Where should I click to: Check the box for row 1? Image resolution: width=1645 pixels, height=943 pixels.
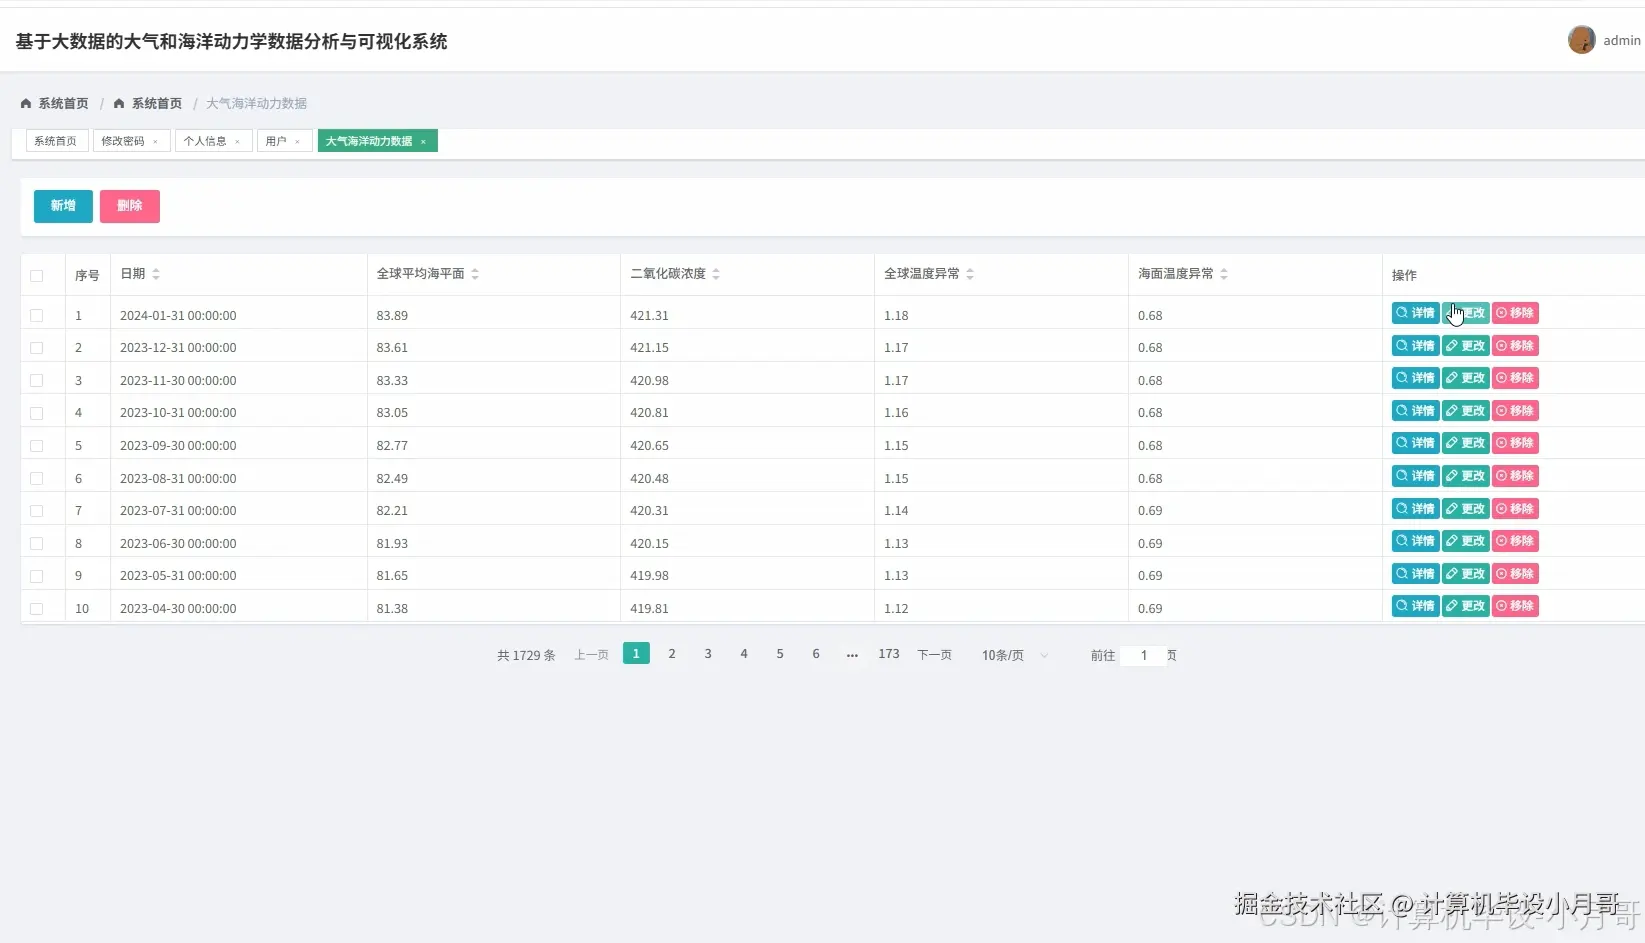37,315
